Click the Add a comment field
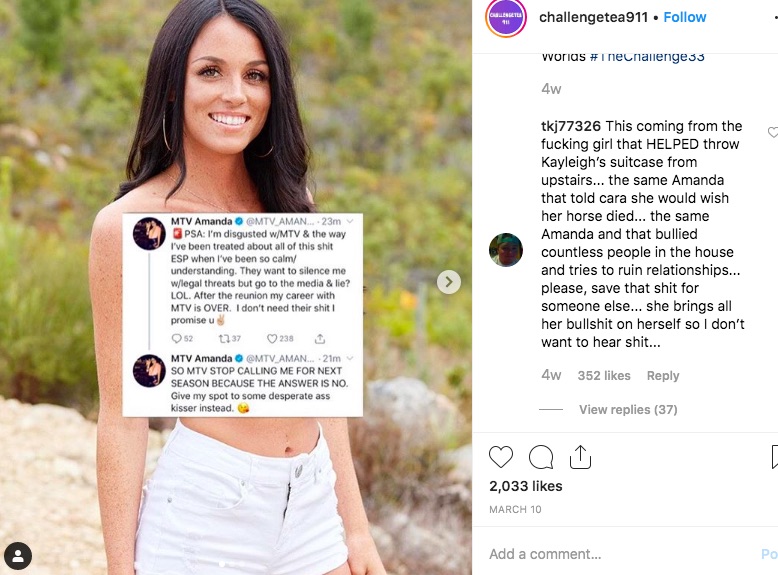778x575 pixels. click(620, 554)
